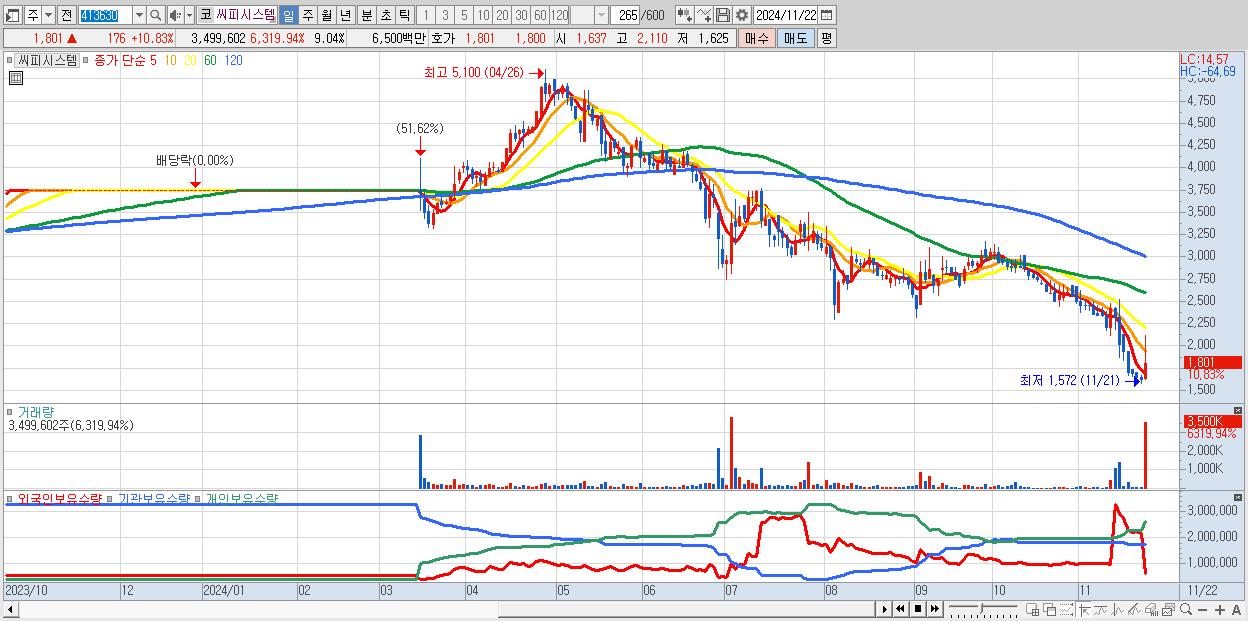Click the stock search magnifier icon
Image resolution: width=1248 pixels, height=621 pixels.
click(x=155, y=15)
